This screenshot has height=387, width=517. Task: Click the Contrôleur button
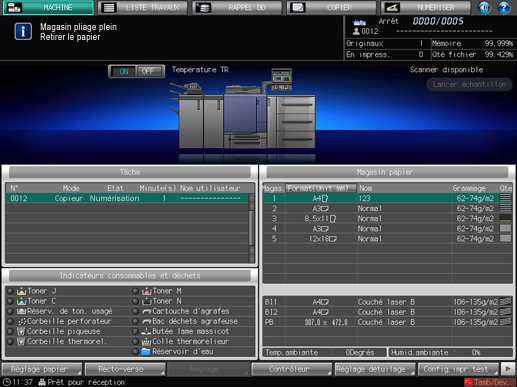[291, 369]
